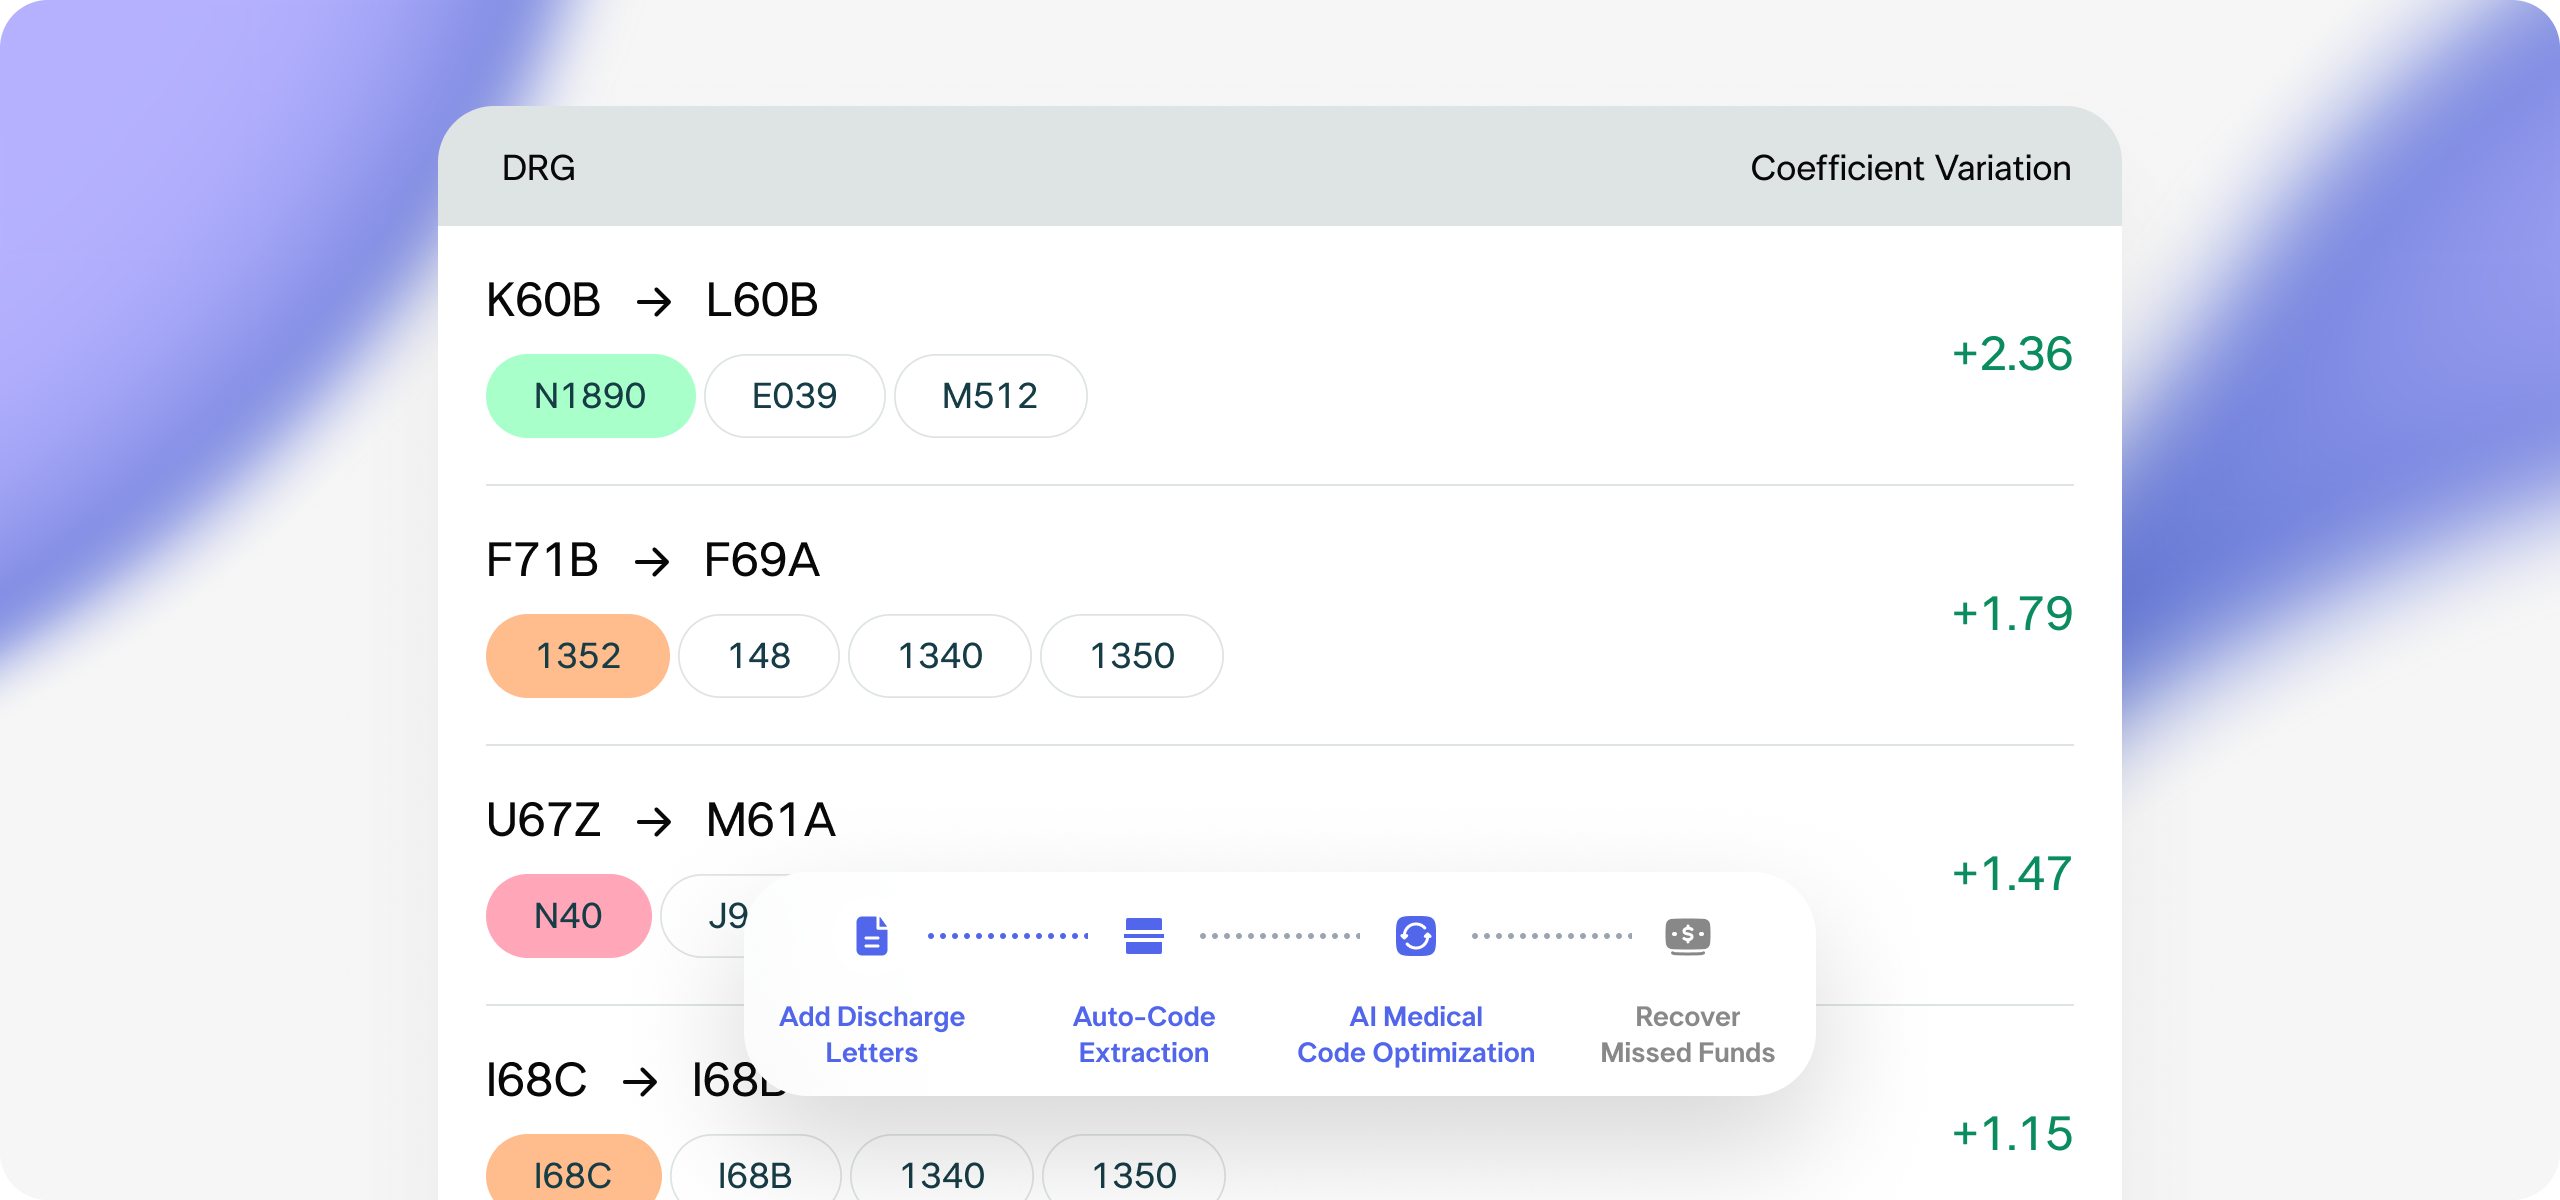Click the discharge letter document icon
Screen dimensions: 2560x1200
[x=871, y=936]
